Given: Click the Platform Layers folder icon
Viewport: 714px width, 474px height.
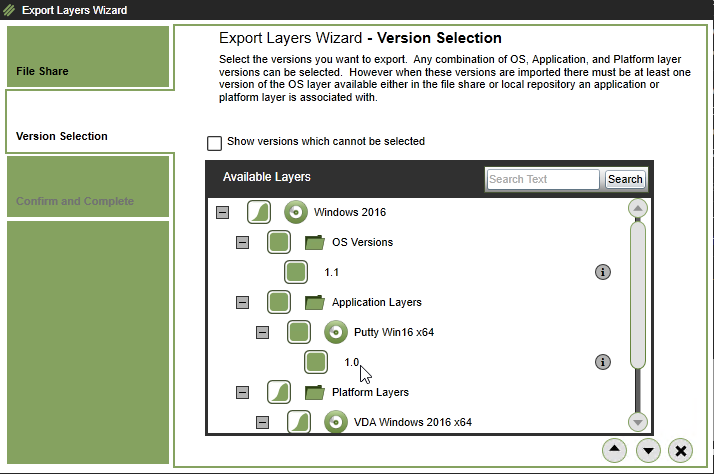Looking at the screenshot, I should pyautogui.click(x=315, y=392).
